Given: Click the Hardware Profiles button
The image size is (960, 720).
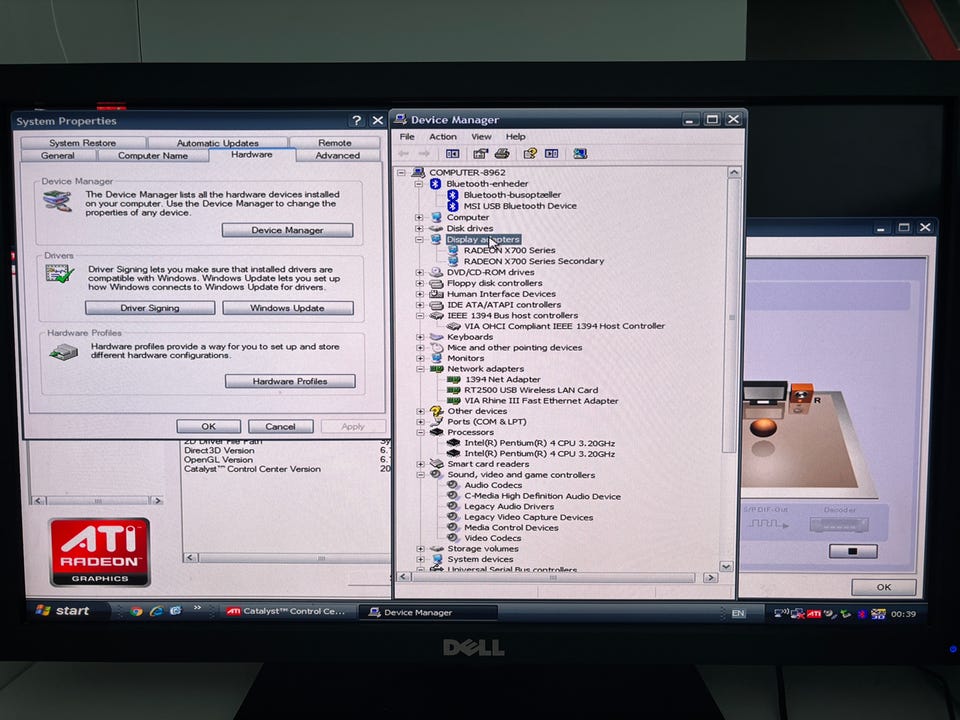Looking at the screenshot, I should pos(290,381).
